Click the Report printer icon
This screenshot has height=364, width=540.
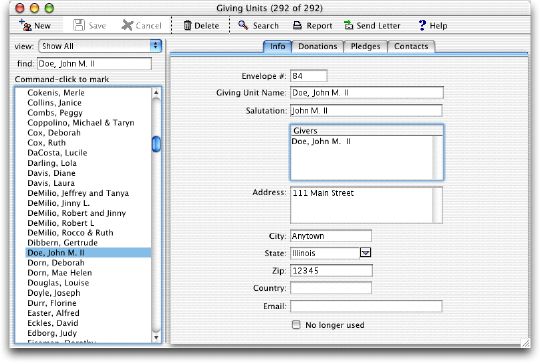click(x=297, y=25)
